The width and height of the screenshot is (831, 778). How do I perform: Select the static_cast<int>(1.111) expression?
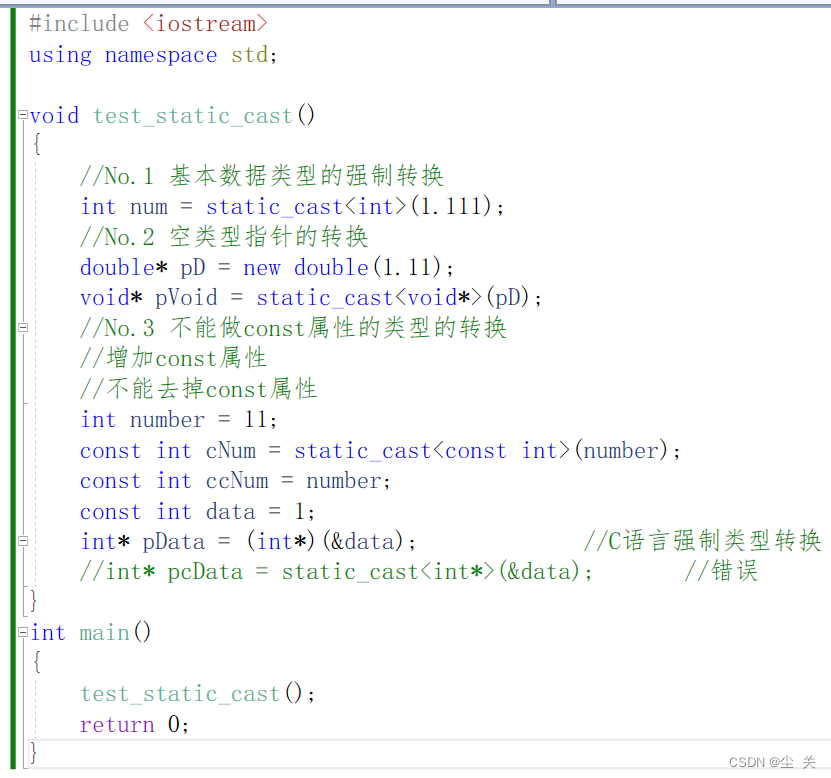coord(350,206)
